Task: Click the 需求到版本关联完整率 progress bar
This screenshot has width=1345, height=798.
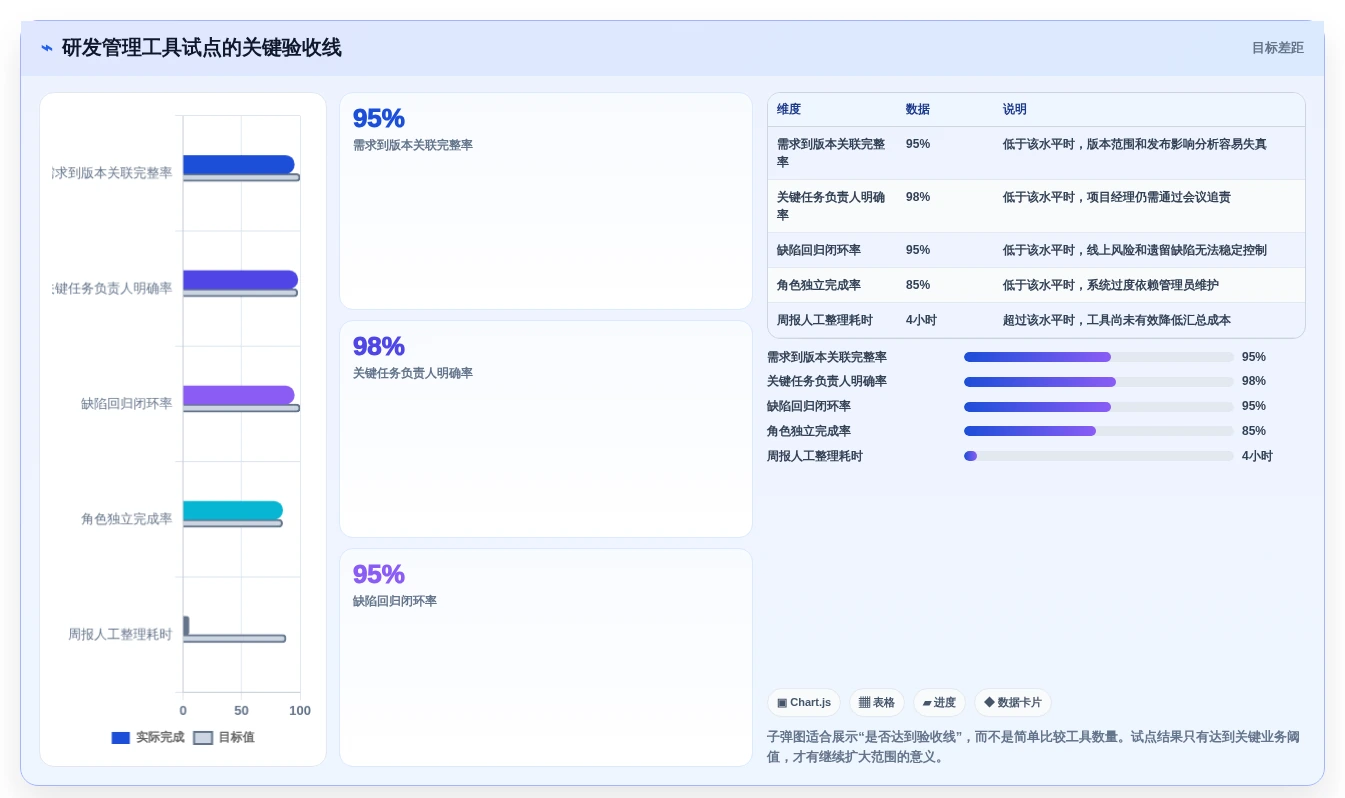Action: [1099, 357]
